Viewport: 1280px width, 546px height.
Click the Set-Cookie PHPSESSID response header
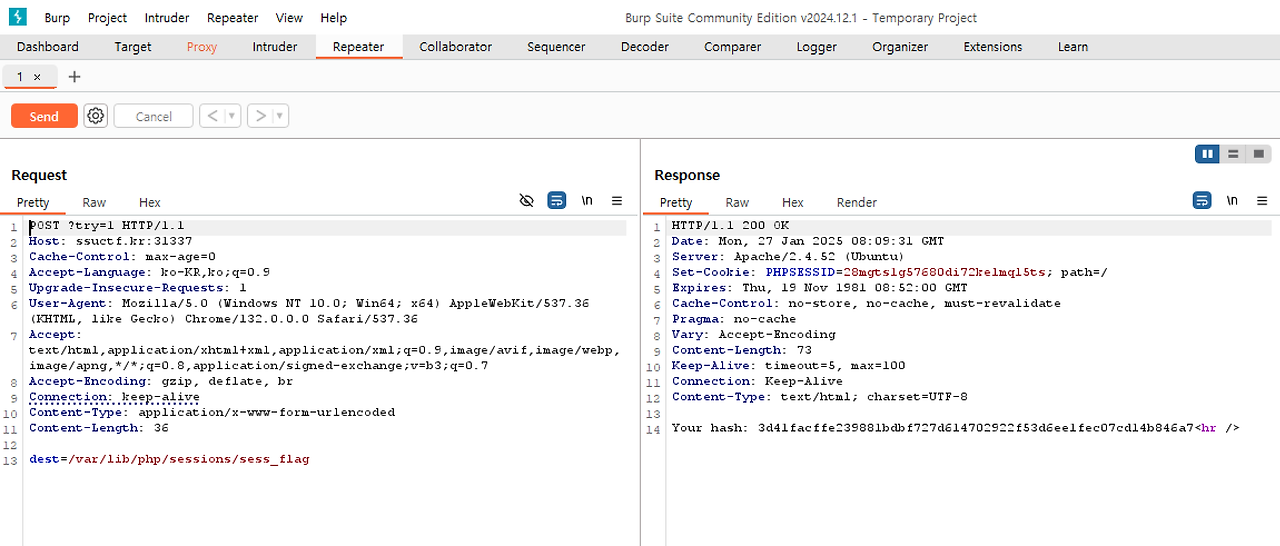890,272
